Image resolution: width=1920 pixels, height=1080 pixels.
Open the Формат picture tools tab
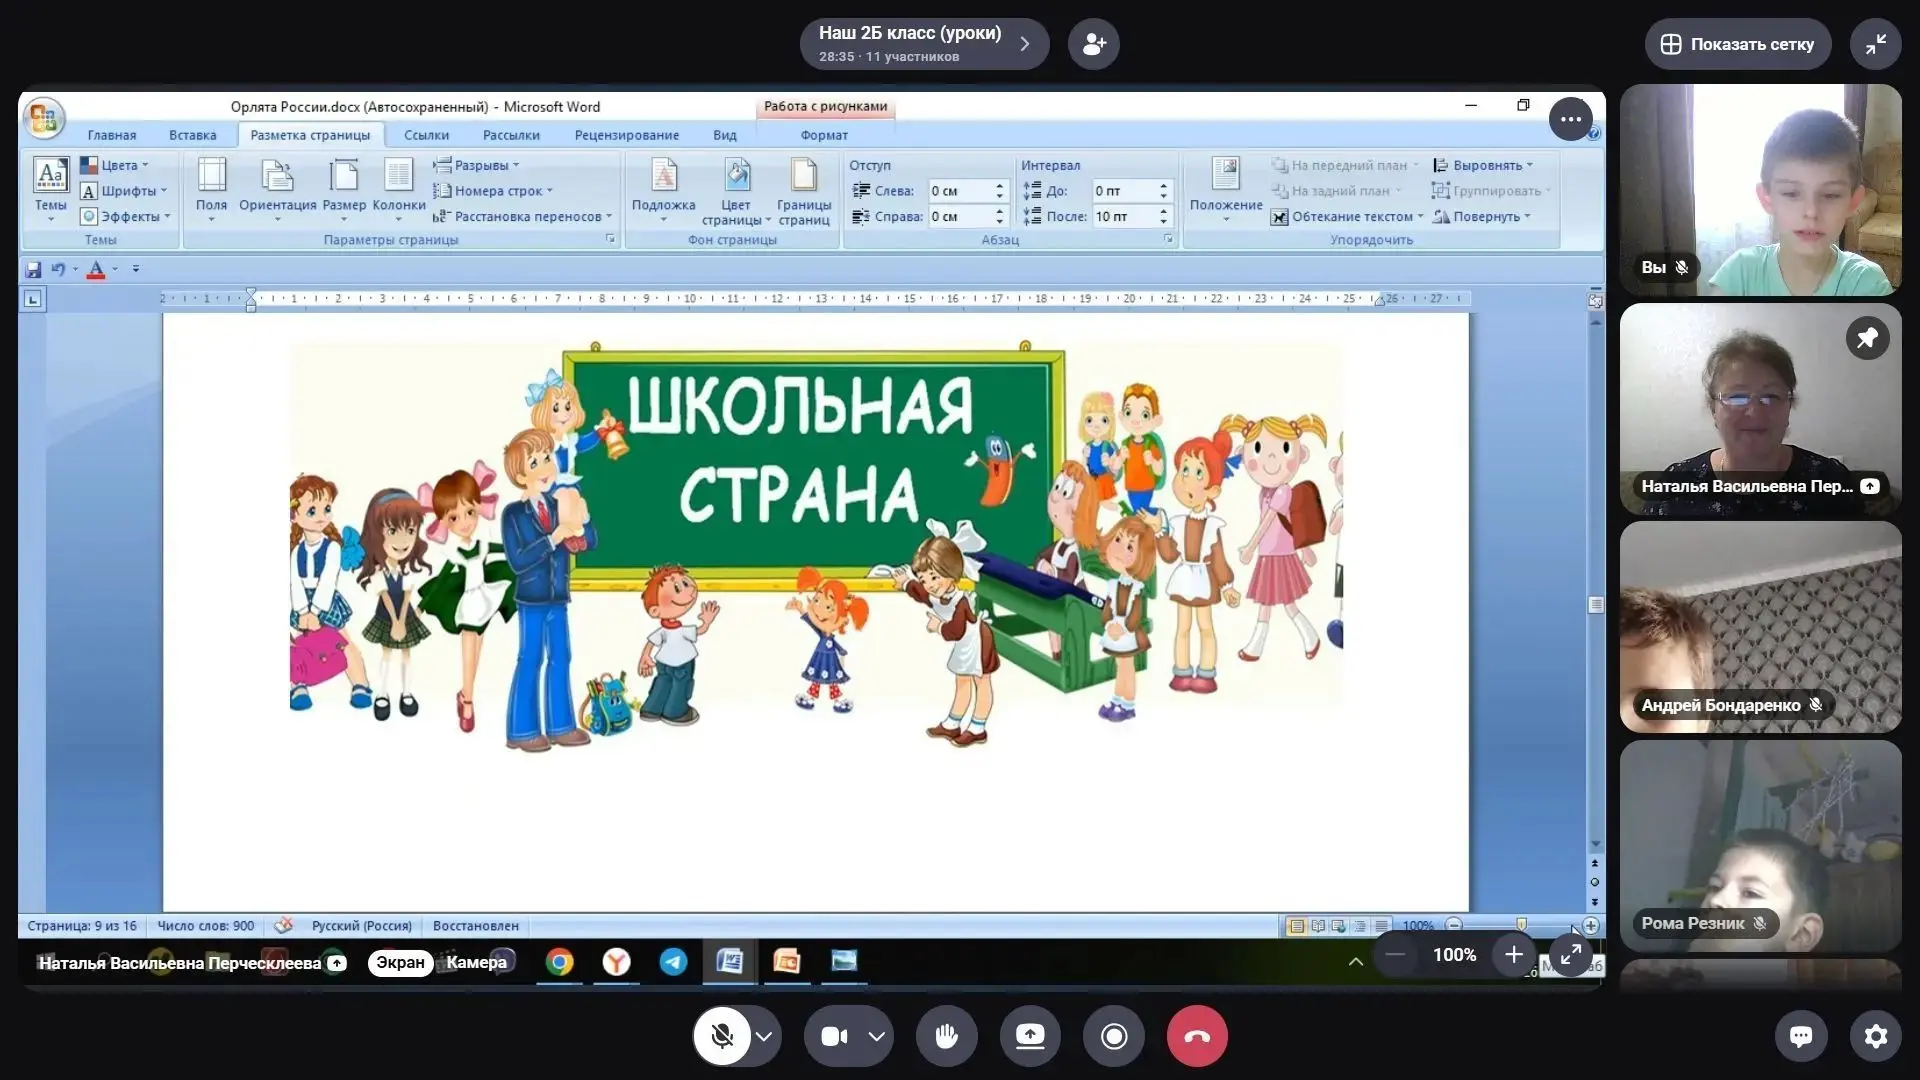coord(824,135)
